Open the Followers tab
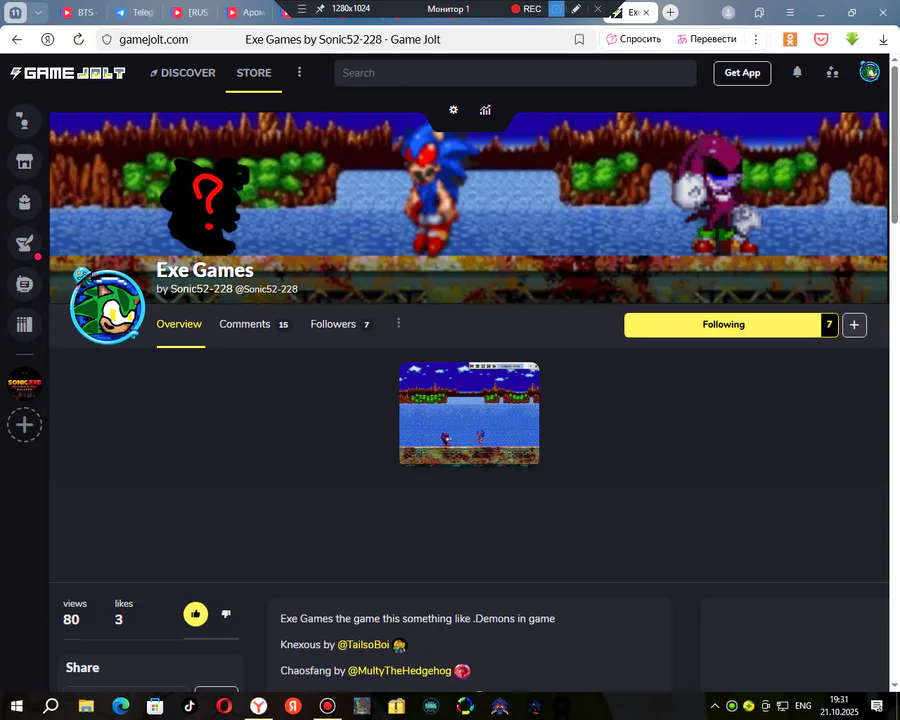Viewport: 900px width, 720px height. click(340, 324)
